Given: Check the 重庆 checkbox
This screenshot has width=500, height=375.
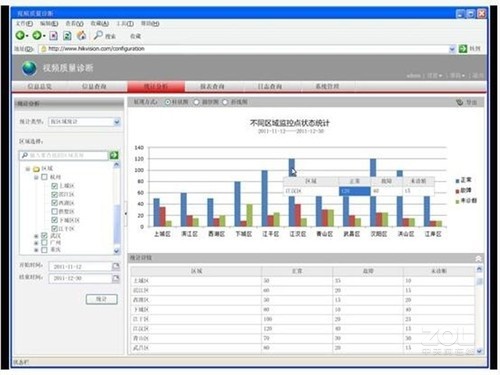Looking at the screenshot, I should tap(44, 249).
